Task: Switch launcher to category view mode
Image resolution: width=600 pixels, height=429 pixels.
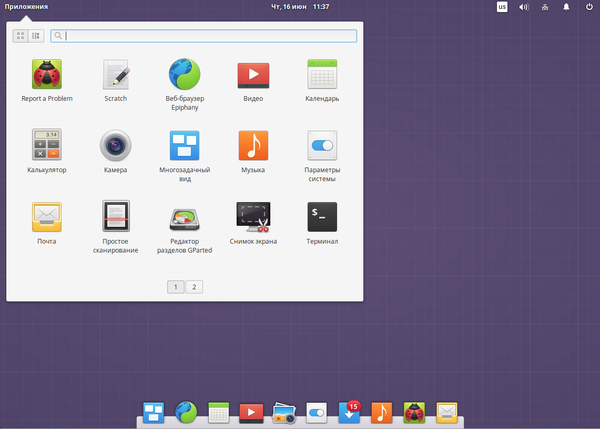Action: (x=36, y=36)
